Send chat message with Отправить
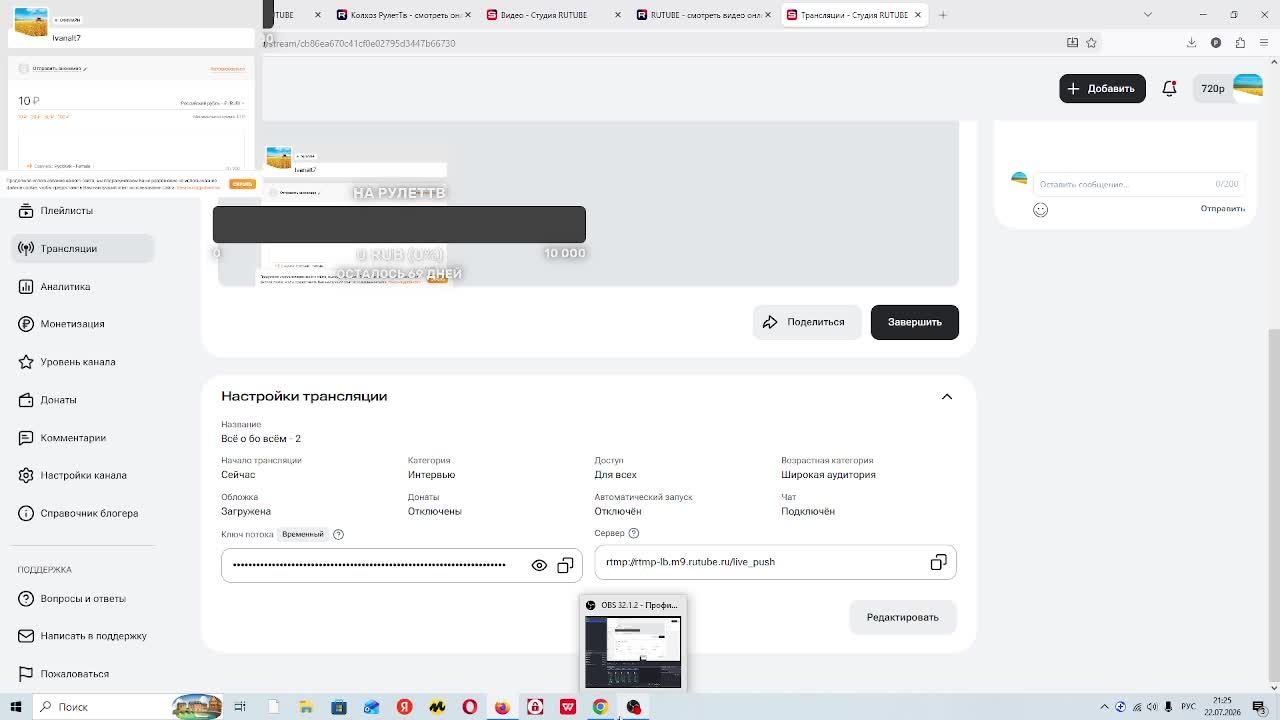 (x=1222, y=209)
